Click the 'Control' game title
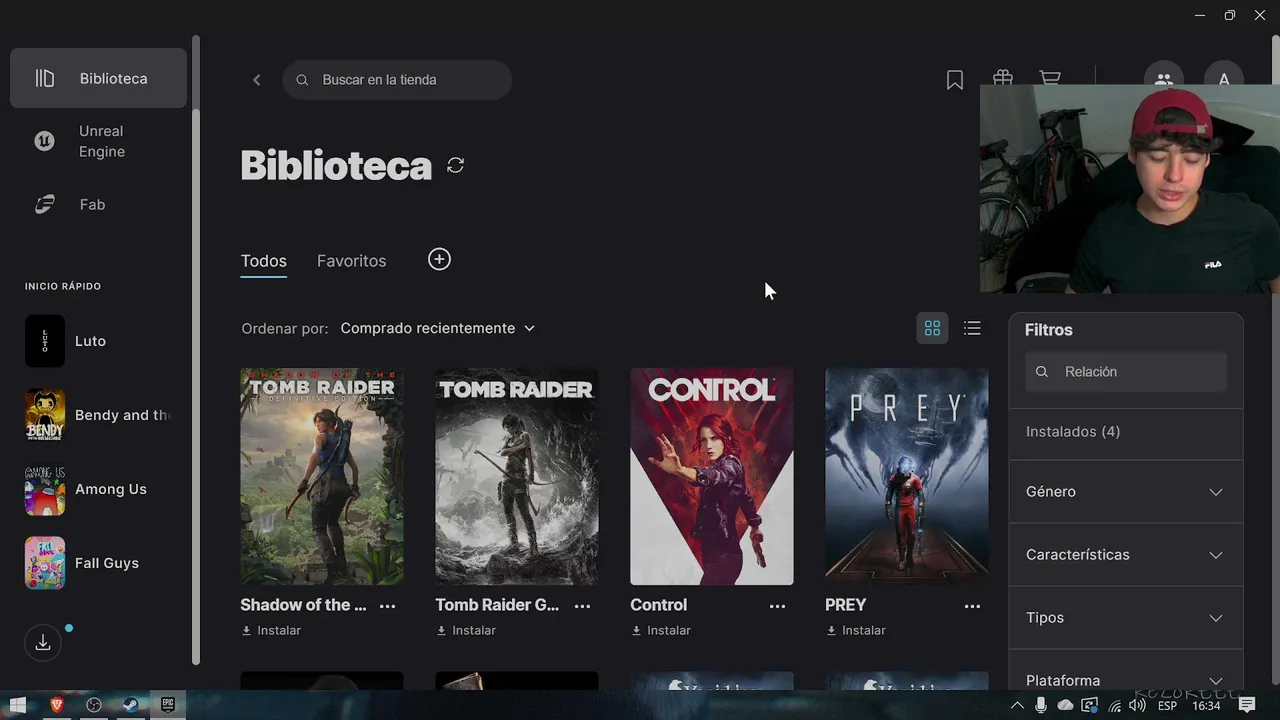 point(658,605)
